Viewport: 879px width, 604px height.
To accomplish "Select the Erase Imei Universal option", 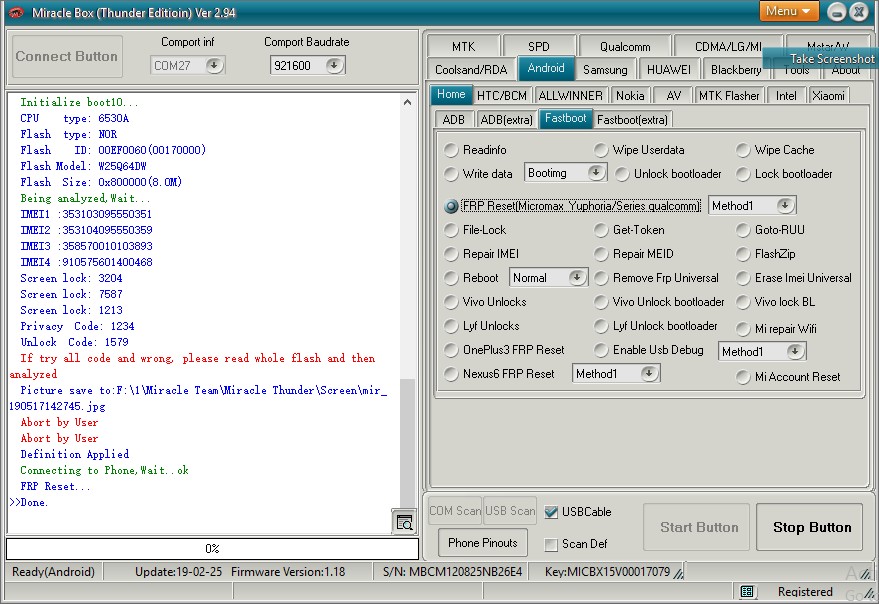I will [x=793, y=278].
